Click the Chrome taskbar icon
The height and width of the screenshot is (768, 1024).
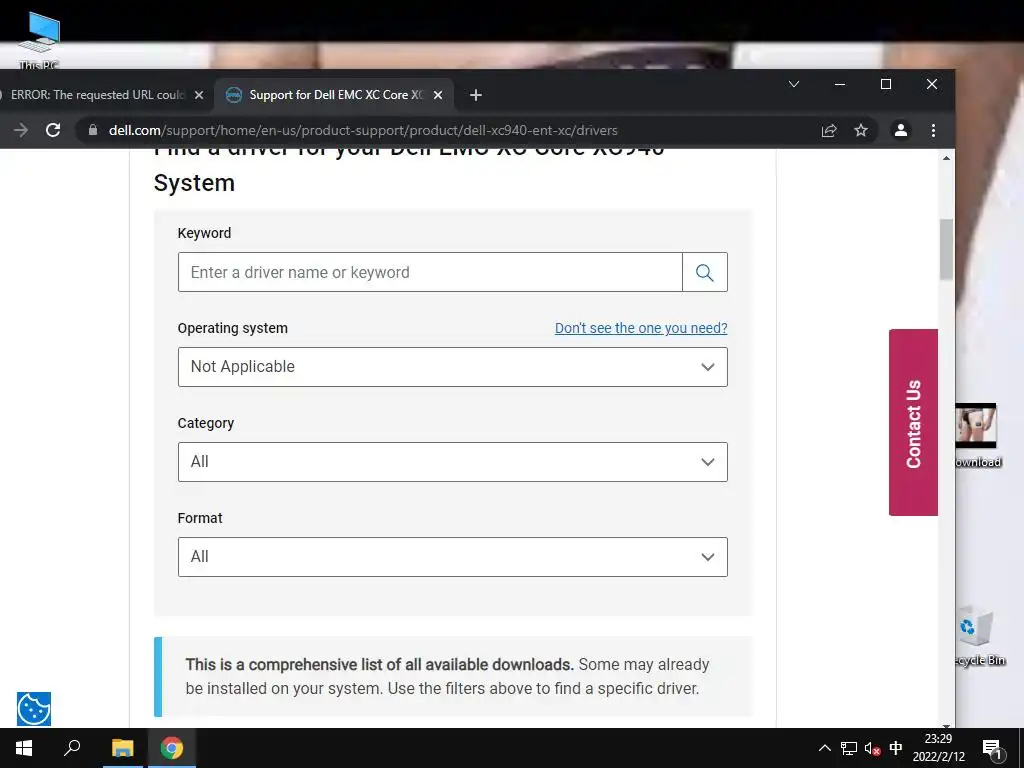(172, 748)
